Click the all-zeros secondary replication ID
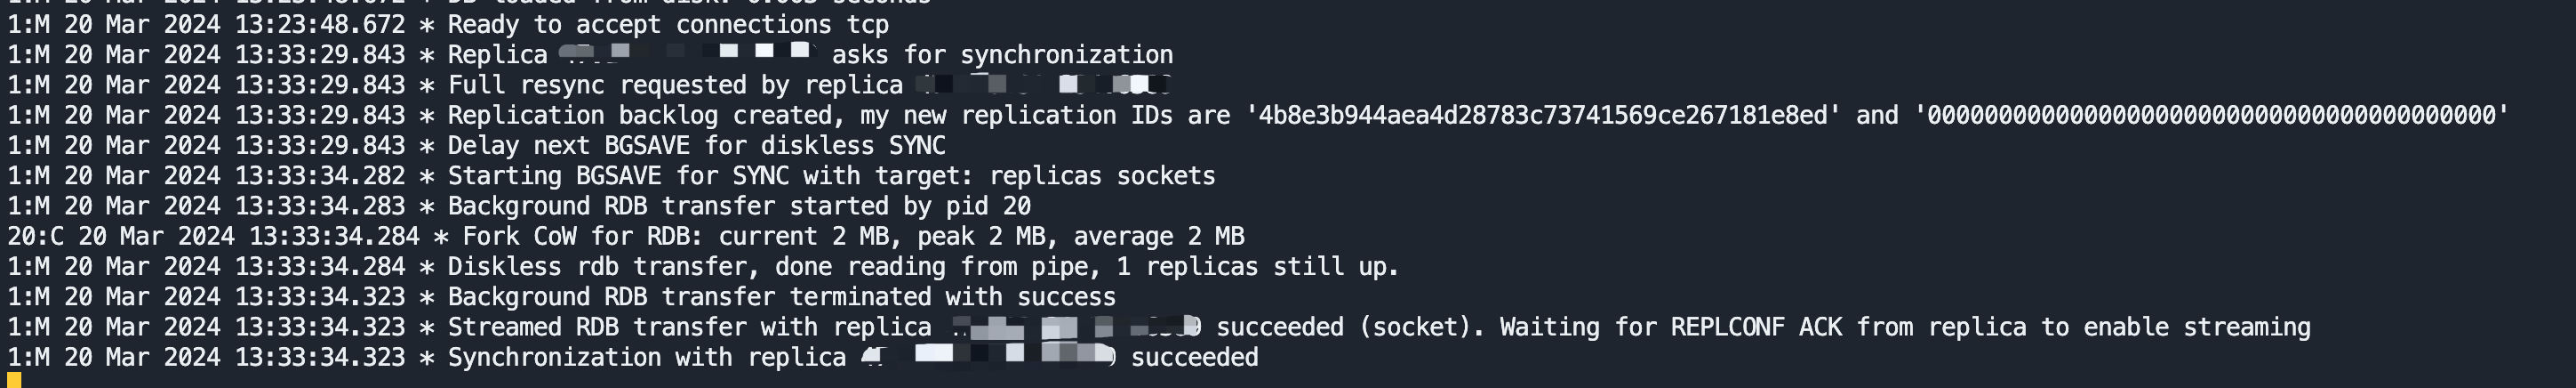 (x=2211, y=115)
